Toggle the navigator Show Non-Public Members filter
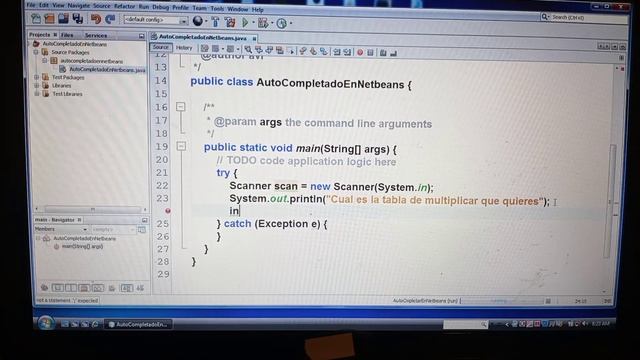Image resolution: width=640 pixels, height=360 pixels. [84, 288]
